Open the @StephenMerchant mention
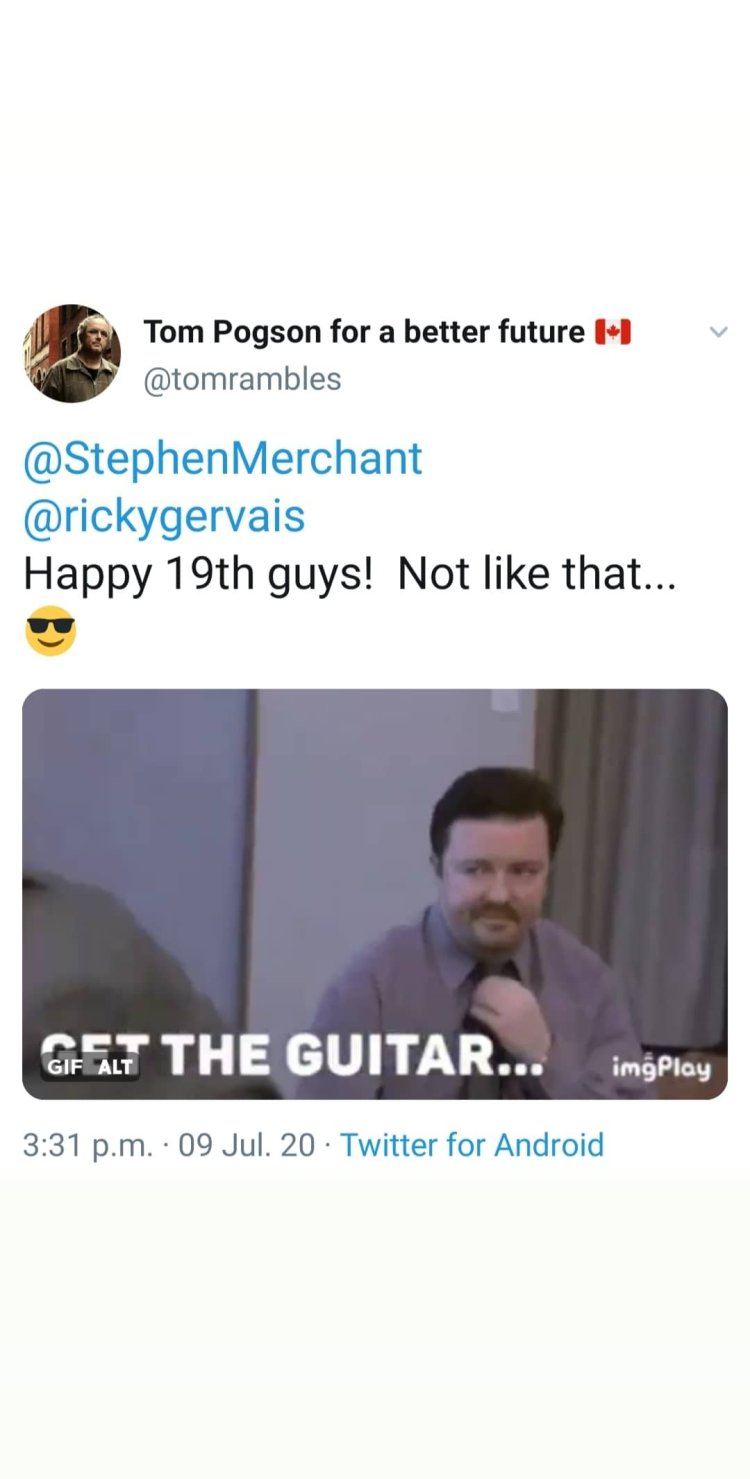This screenshot has width=750, height=1479. tap(222, 459)
